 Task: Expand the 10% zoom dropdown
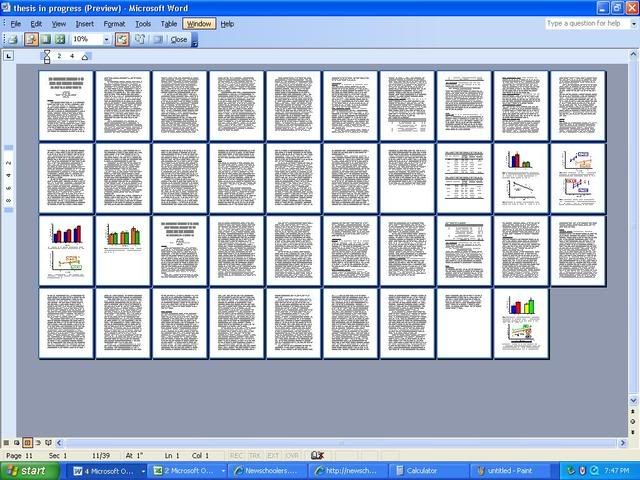(x=107, y=39)
